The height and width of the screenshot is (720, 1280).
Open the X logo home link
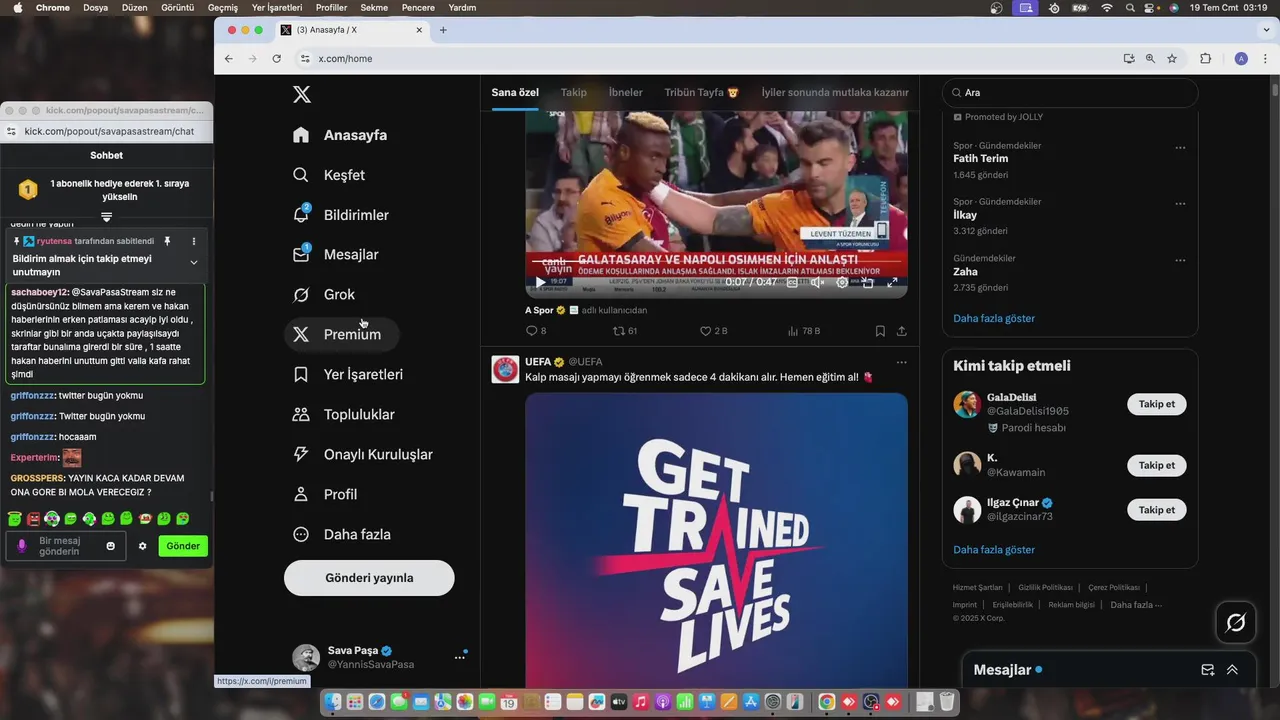pyautogui.click(x=301, y=95)
